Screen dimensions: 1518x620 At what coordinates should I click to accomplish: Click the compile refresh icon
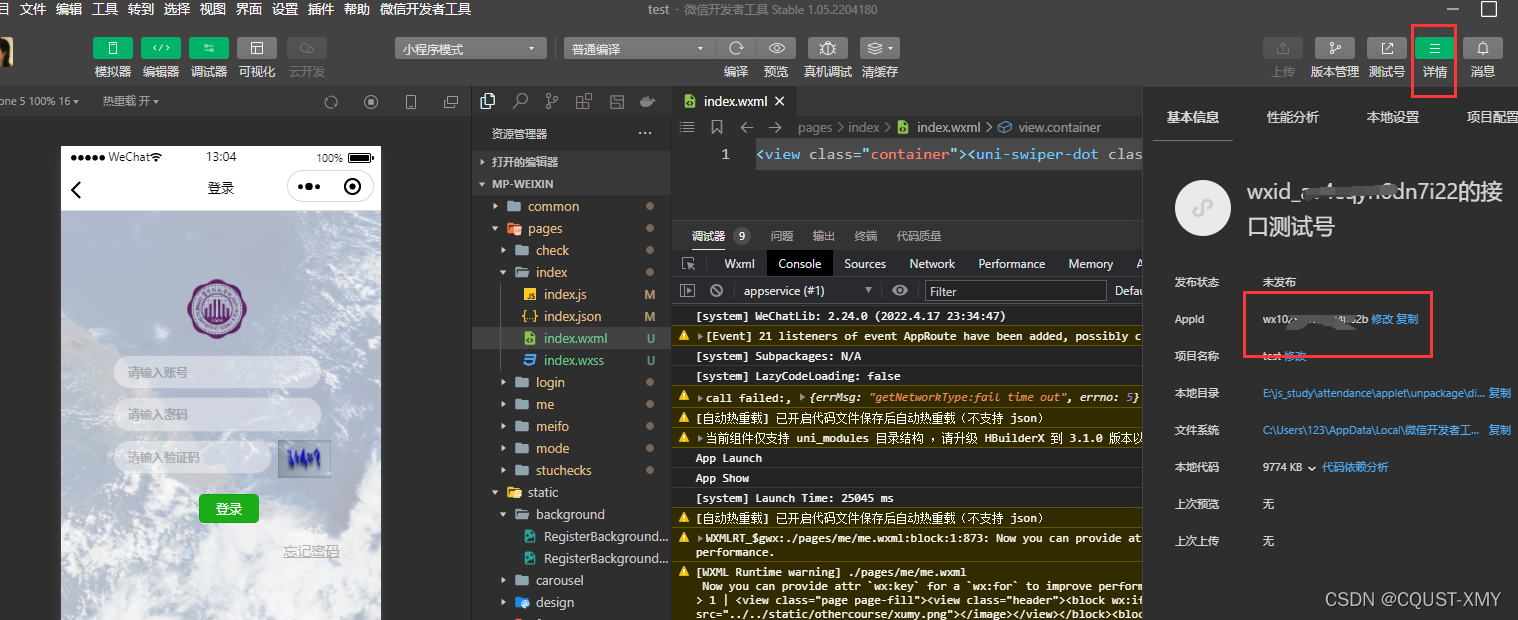tap(736, 48)
